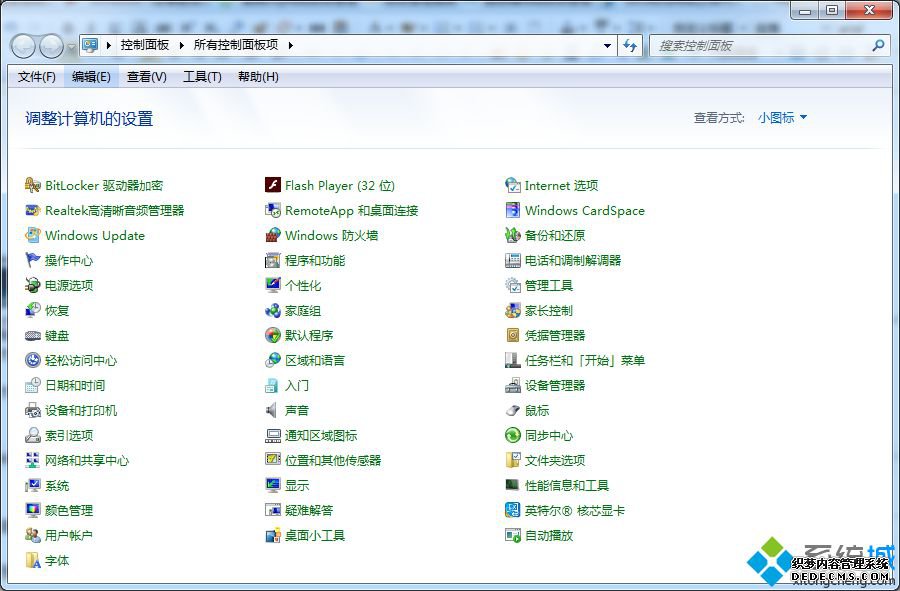Open the 疑难解答 link
The width and height of the screenshot is (900, 591).
(x=309, y=510)
